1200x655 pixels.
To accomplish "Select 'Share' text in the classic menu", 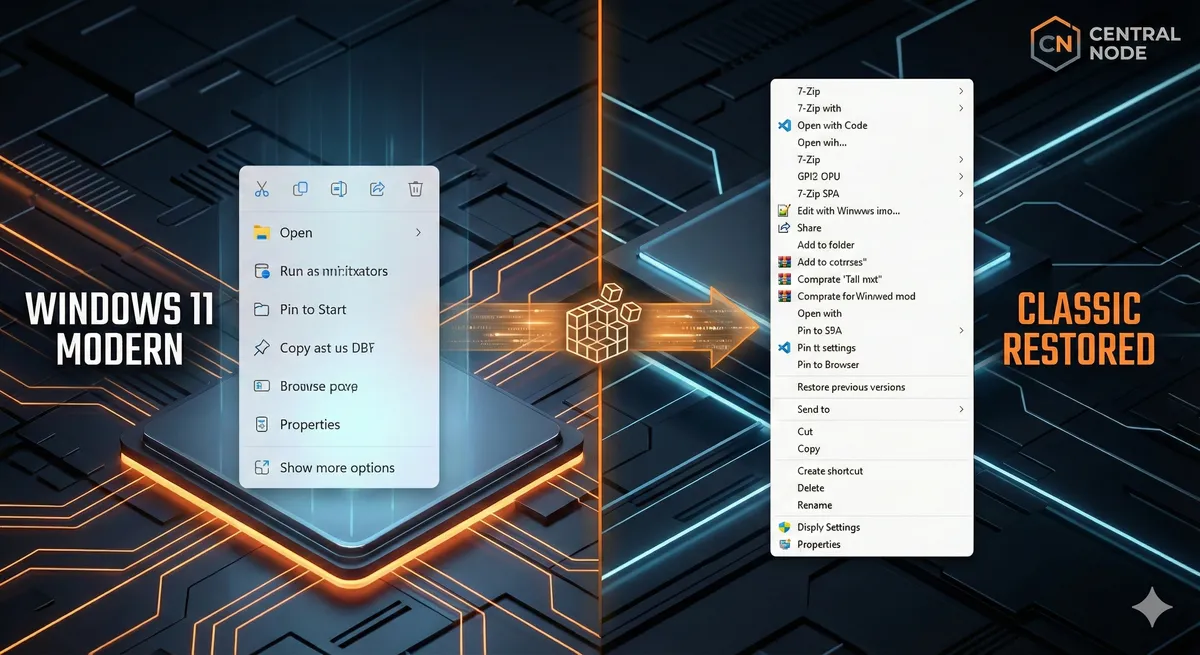I will [809, 228].
